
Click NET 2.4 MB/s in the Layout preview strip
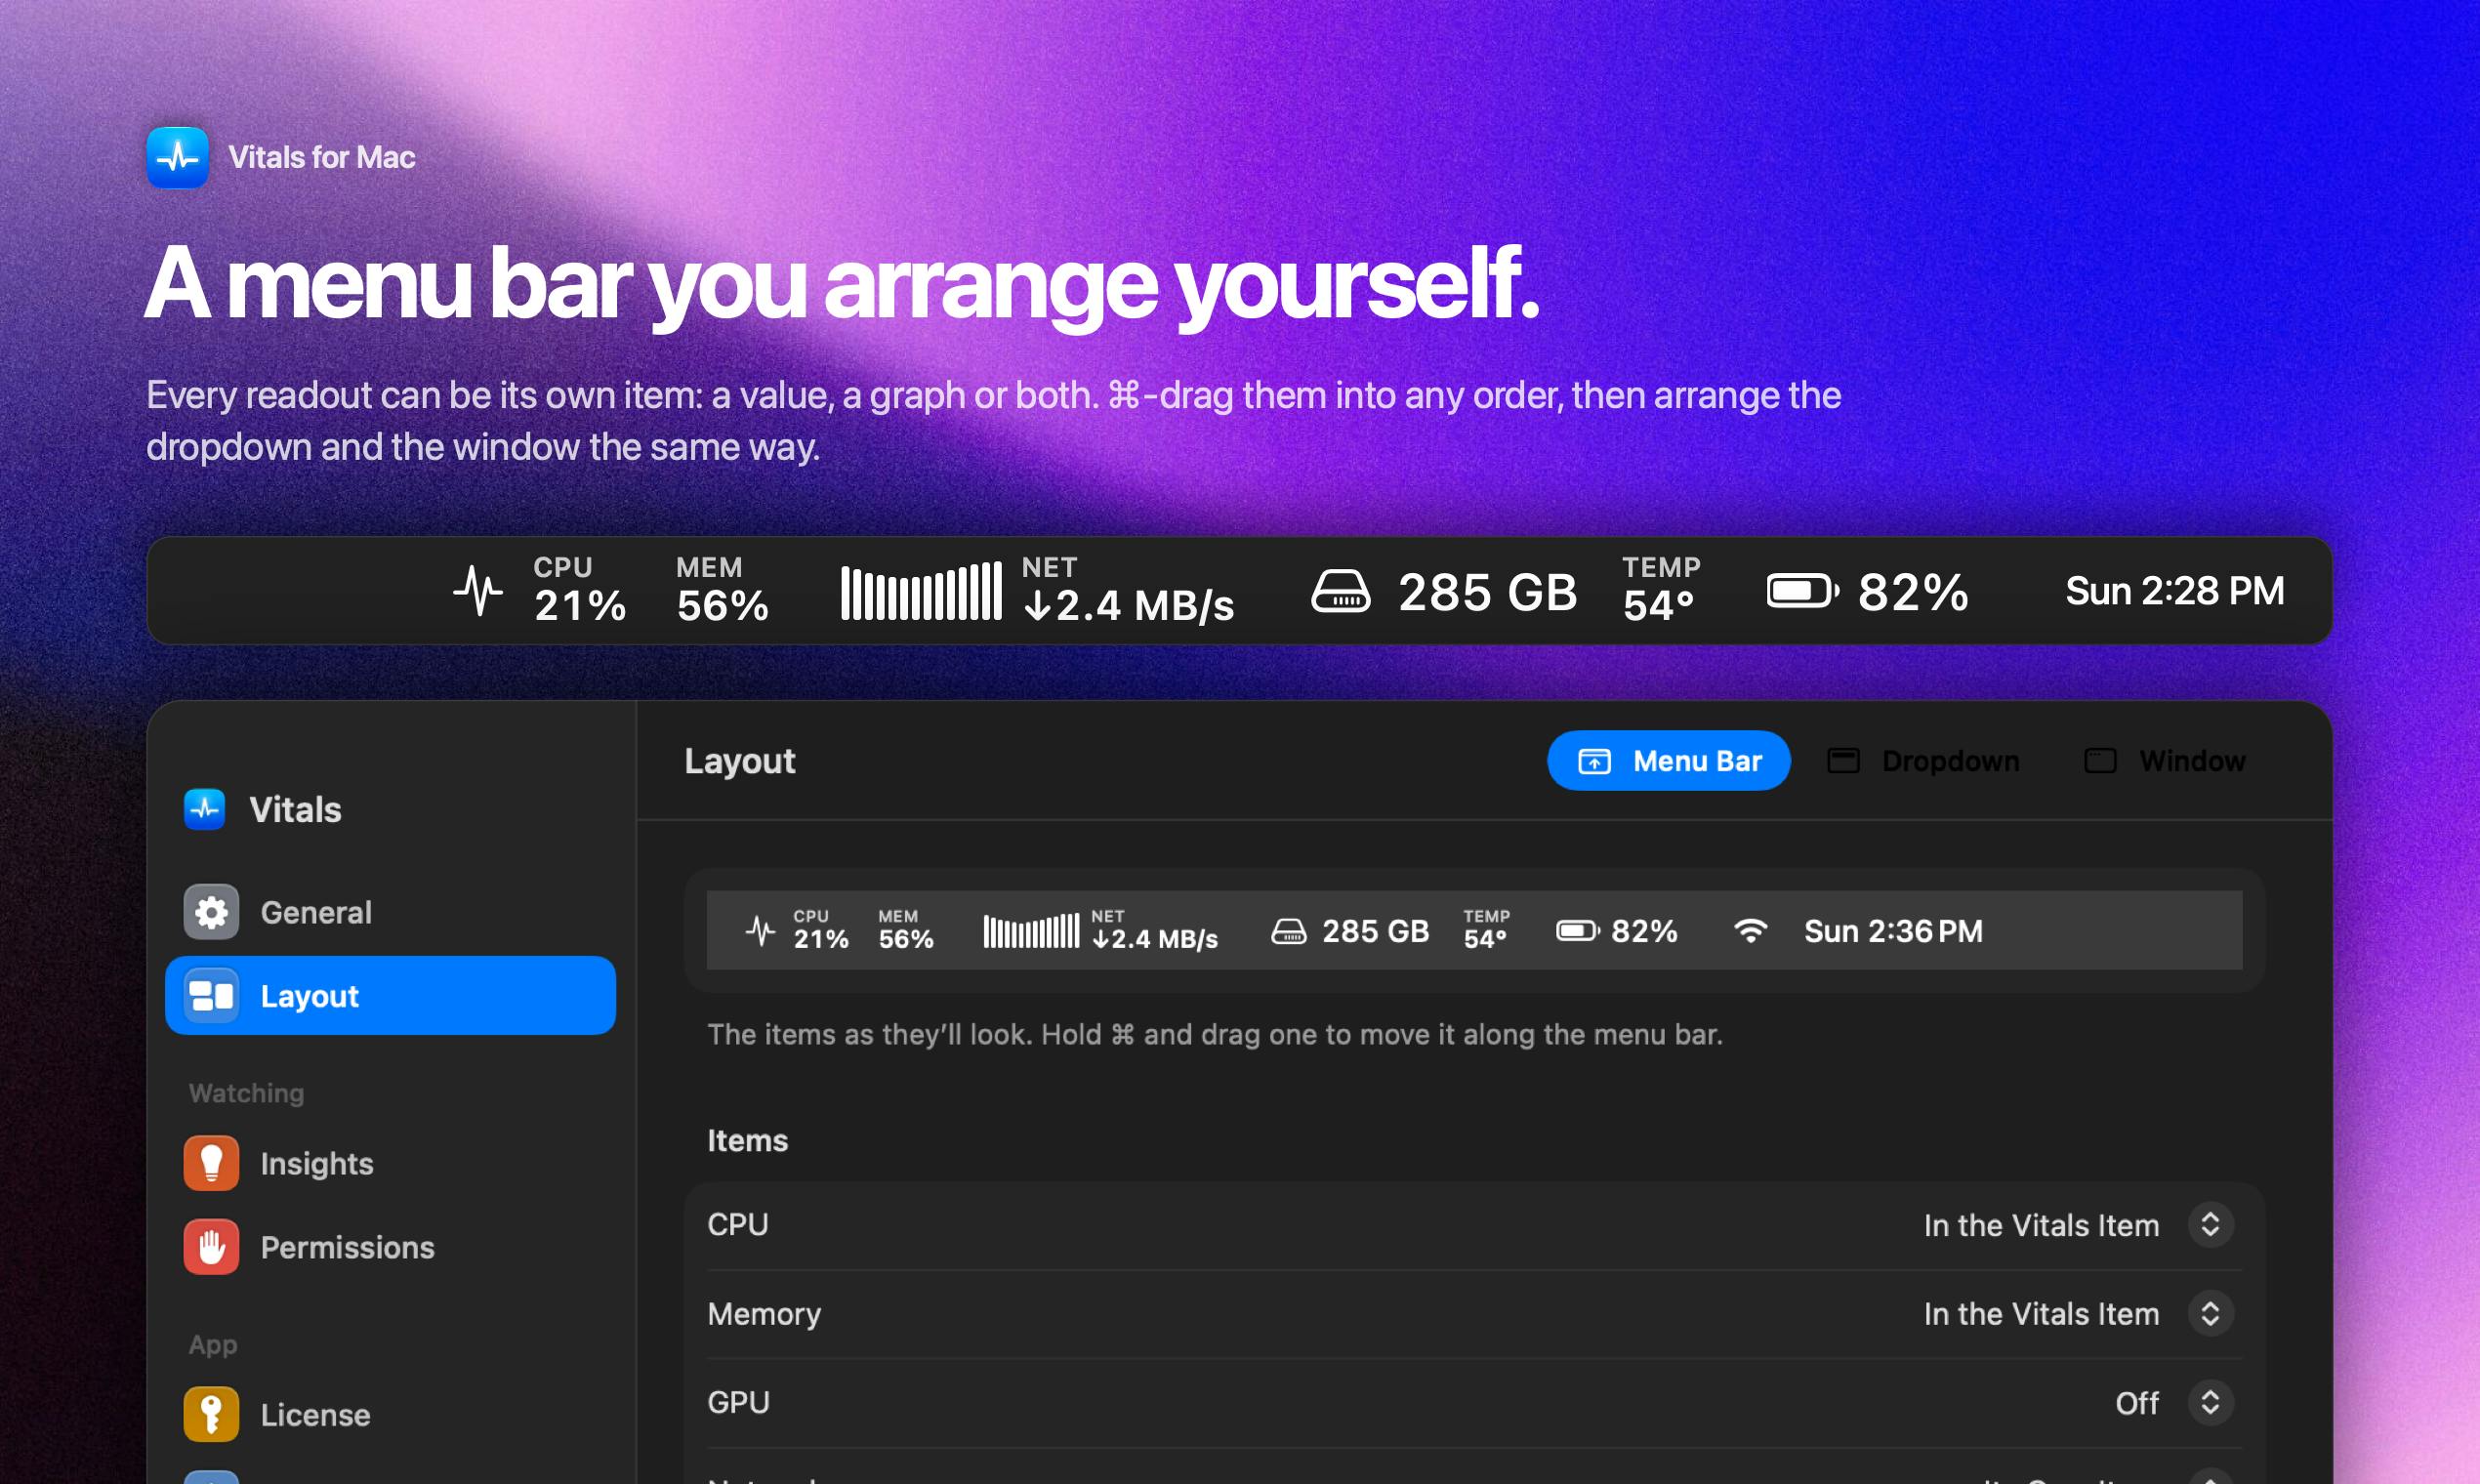[1154, 931]
